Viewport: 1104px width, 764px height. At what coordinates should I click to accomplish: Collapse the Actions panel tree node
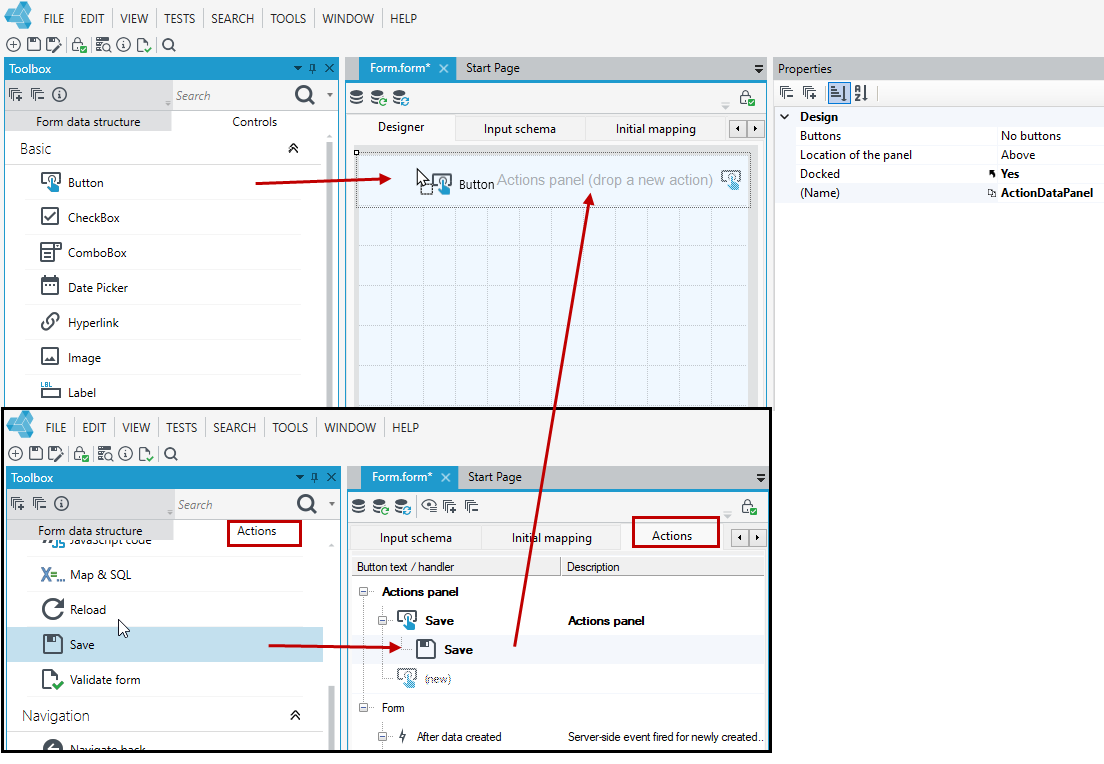363,591
